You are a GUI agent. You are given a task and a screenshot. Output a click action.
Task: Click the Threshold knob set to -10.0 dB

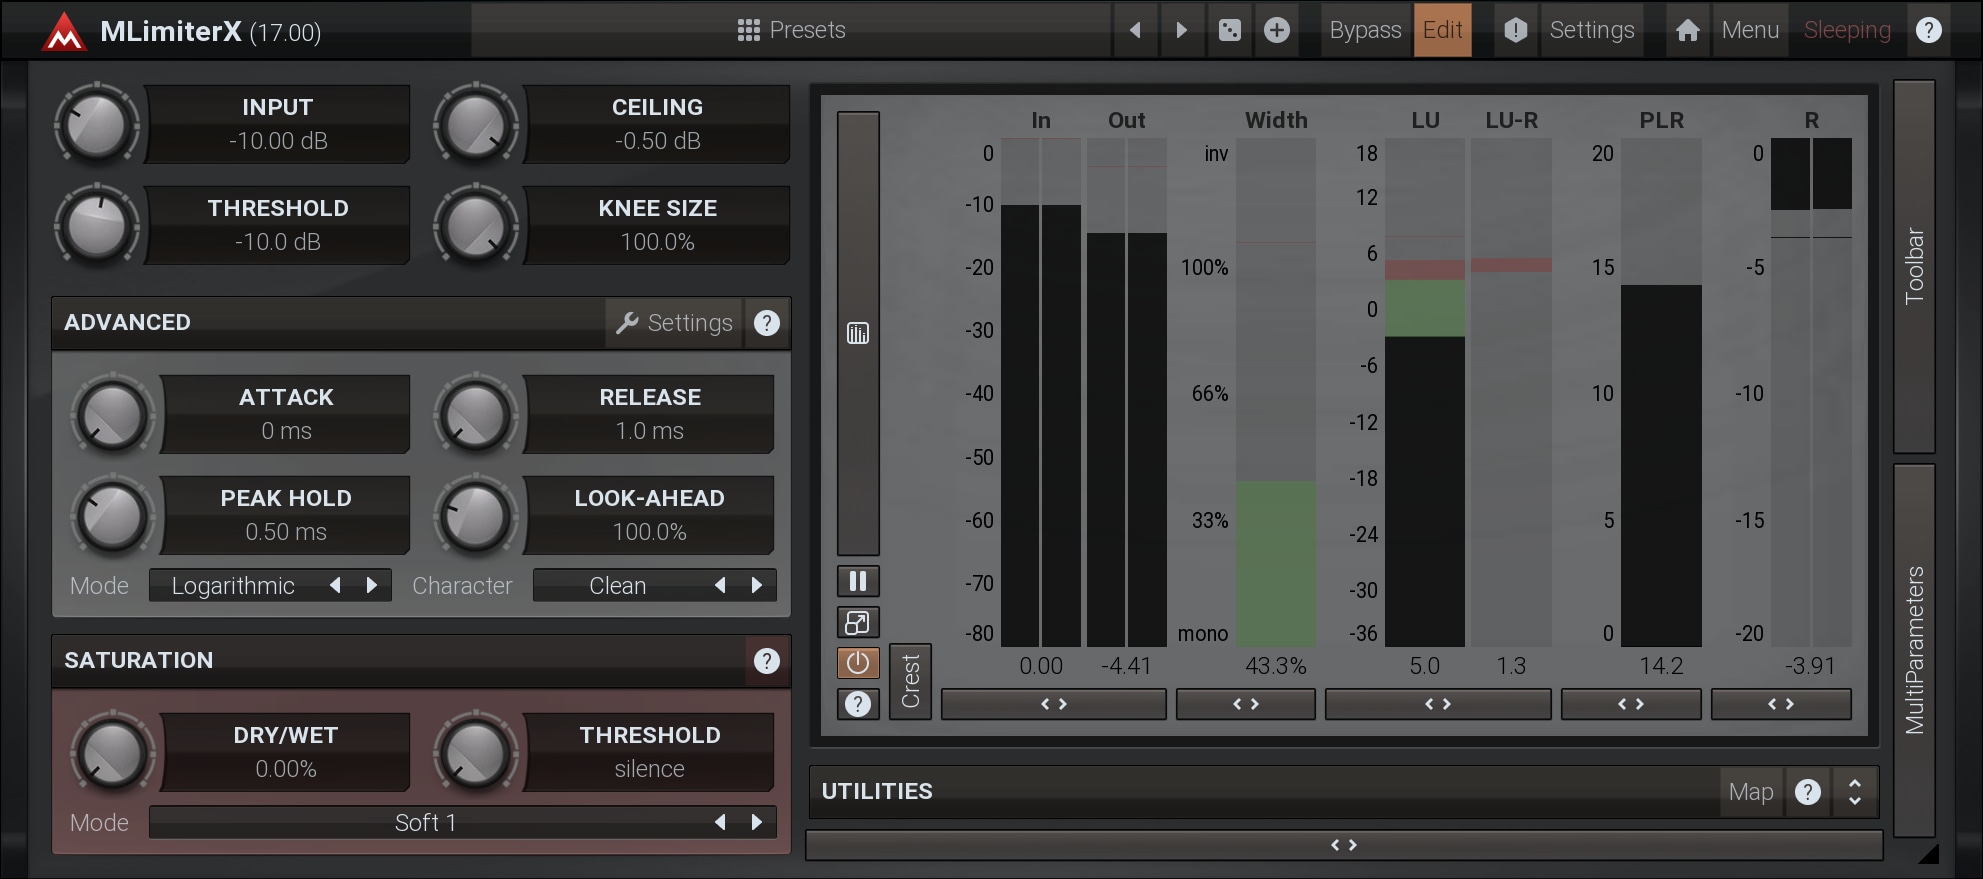97,225
